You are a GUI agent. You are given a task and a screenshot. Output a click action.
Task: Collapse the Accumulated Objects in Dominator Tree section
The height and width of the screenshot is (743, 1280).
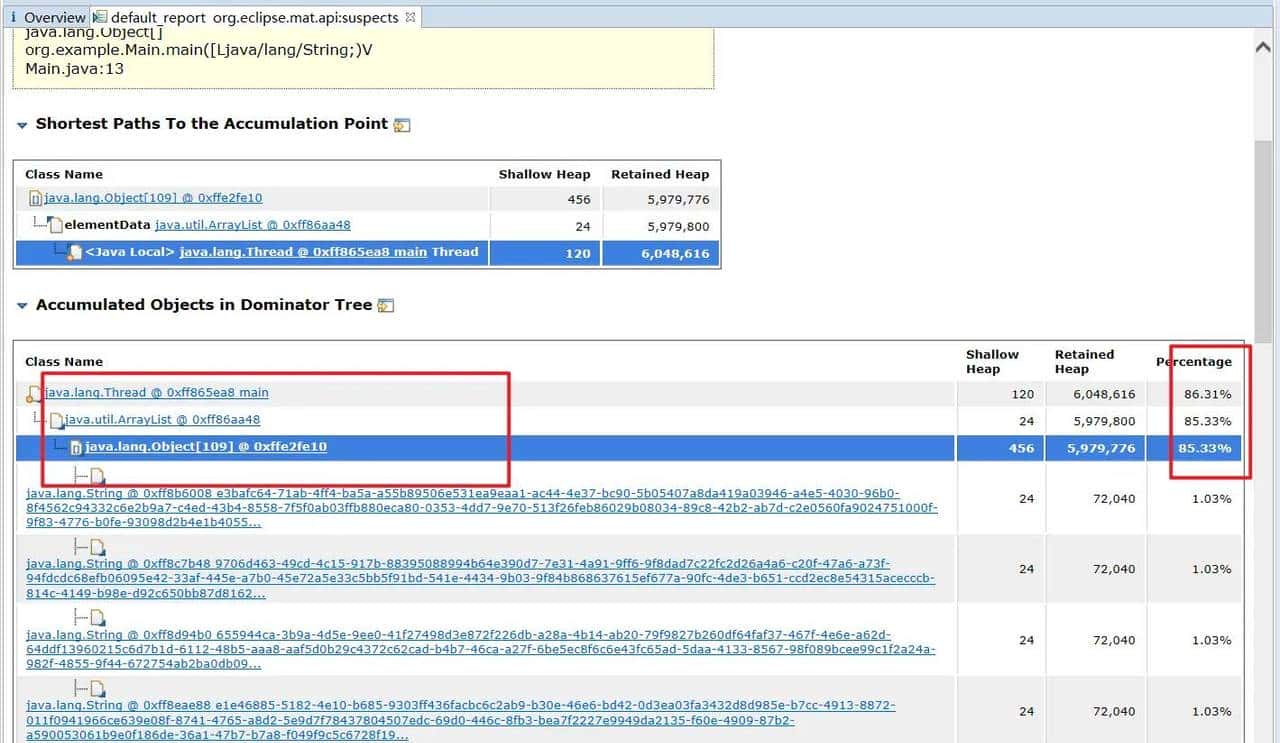click(x=22, y=306)
